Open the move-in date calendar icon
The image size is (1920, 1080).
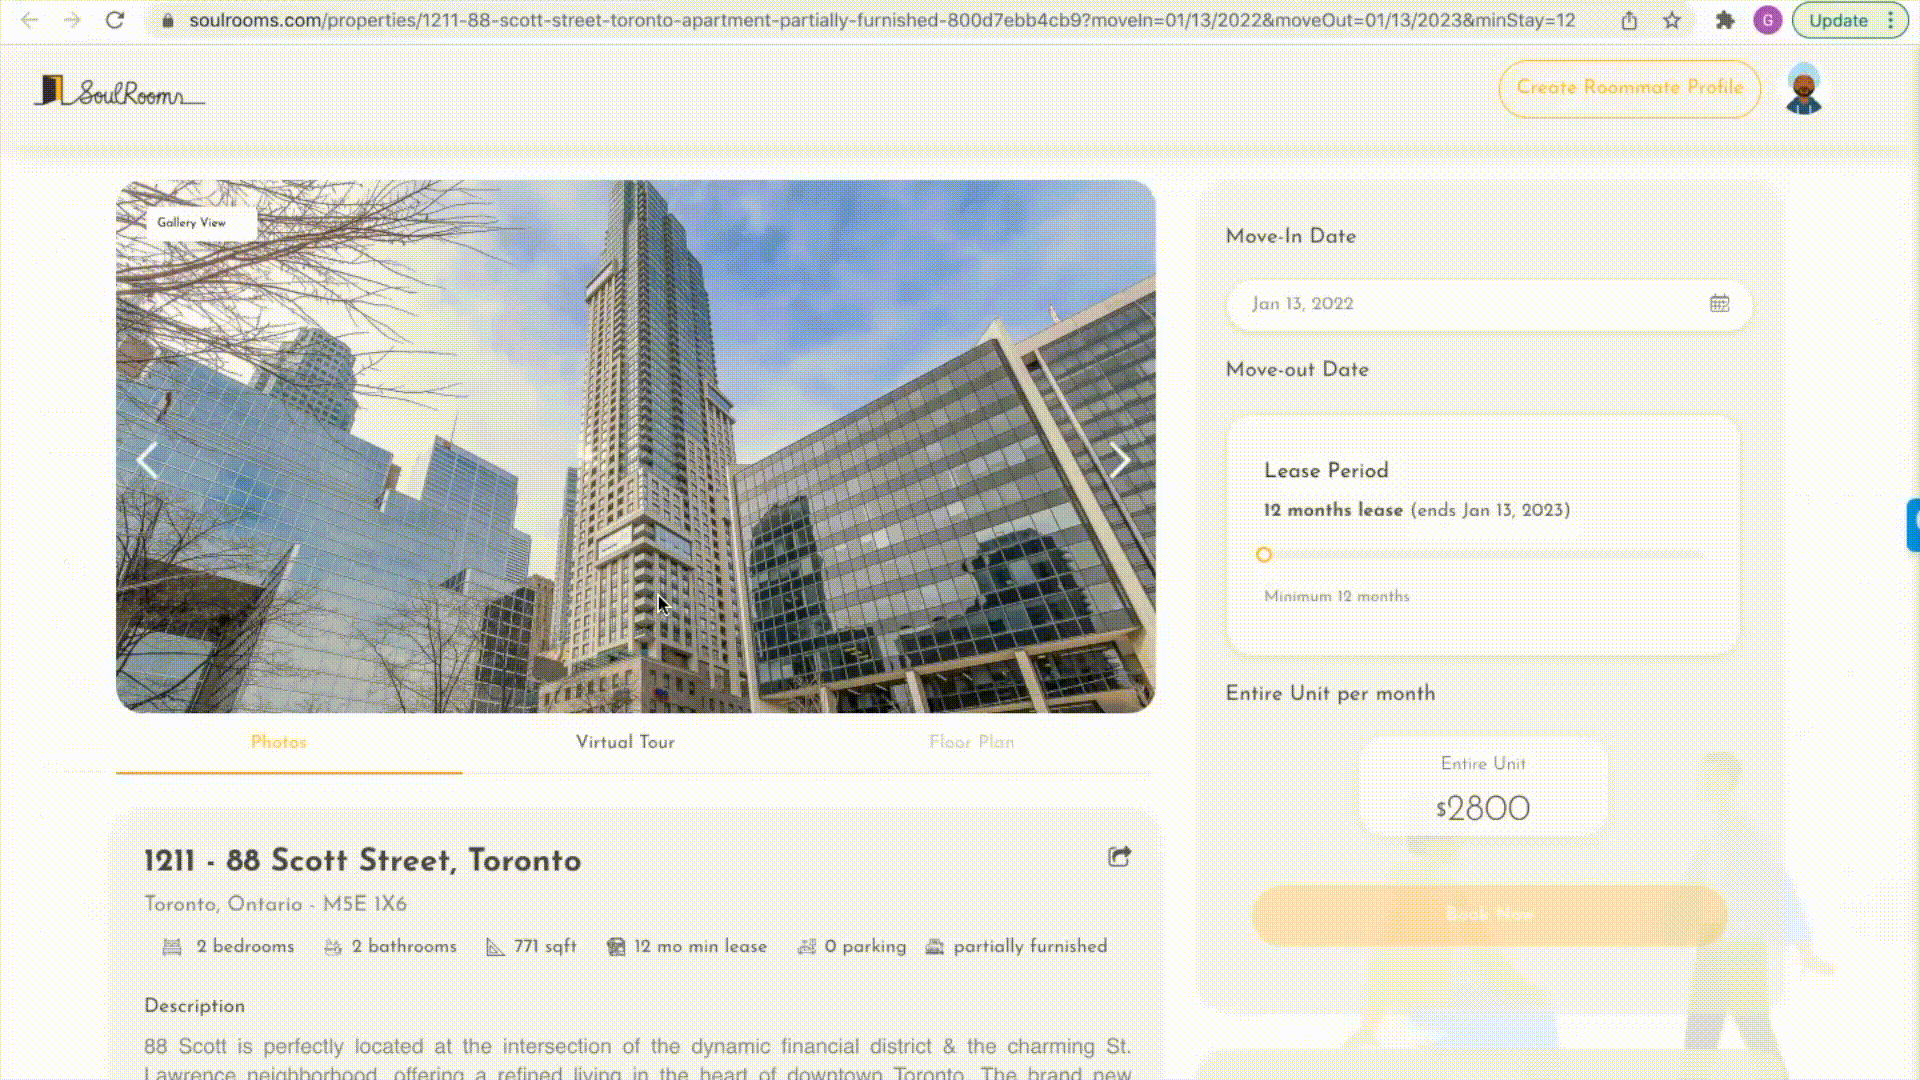1719,304
